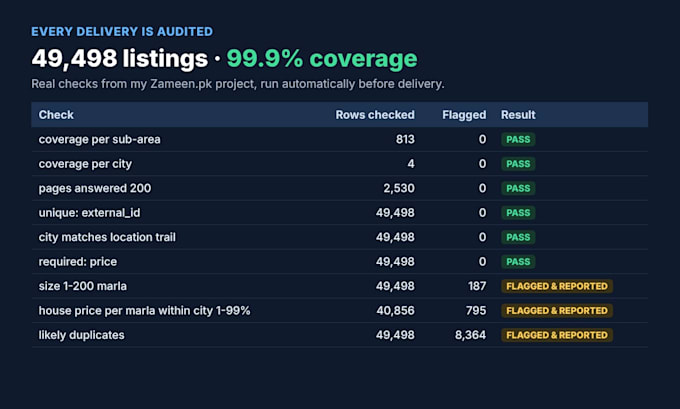Image resolution: width=680 pixels, height=409 pixels.
Task: Click the 'city matches location trail' check
Action: pos(107,237)
